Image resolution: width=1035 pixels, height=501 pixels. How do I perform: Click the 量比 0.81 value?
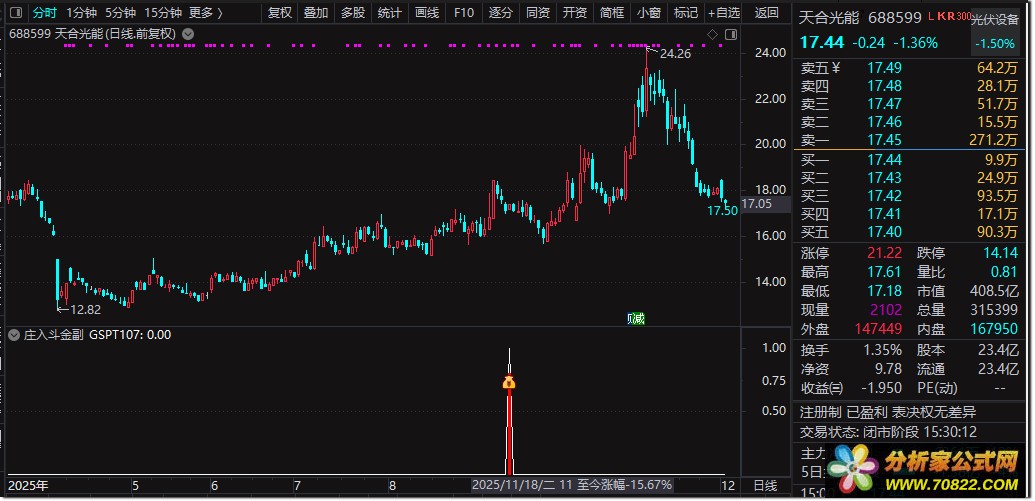tap(1004, 272)
